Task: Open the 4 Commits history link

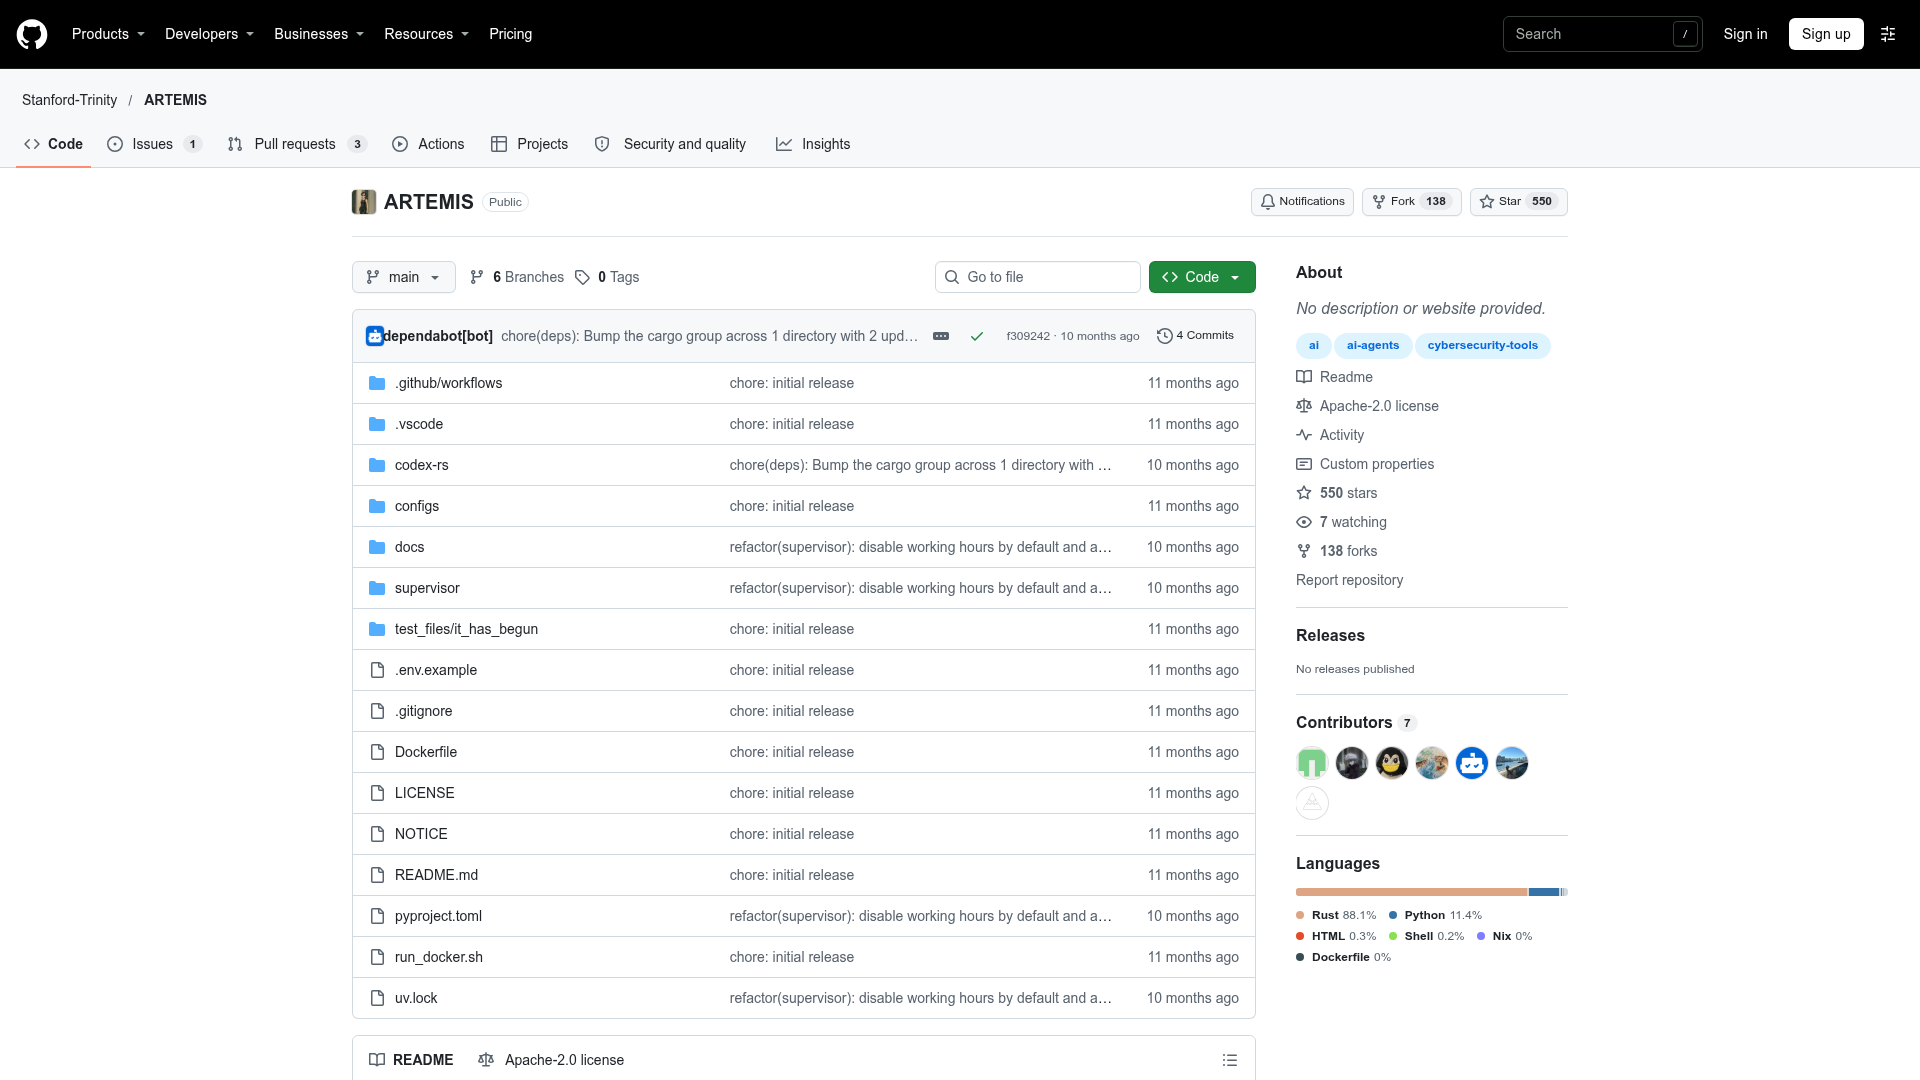Action: [x=1195, y=336]
